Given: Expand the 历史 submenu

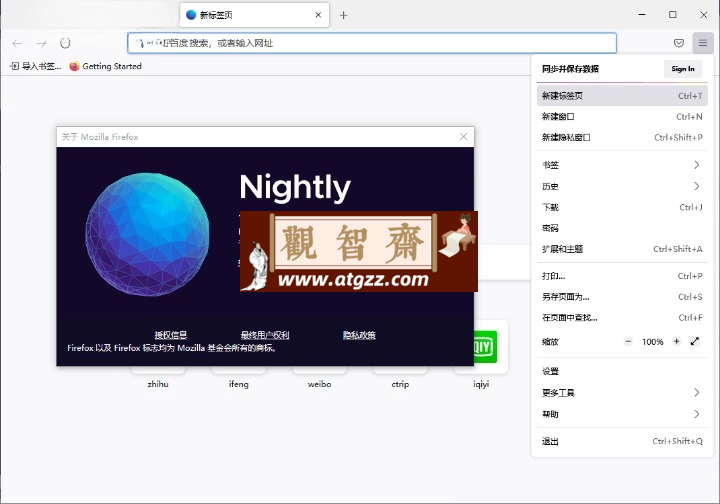Looking at the screenshot, I should coord(622,186).
